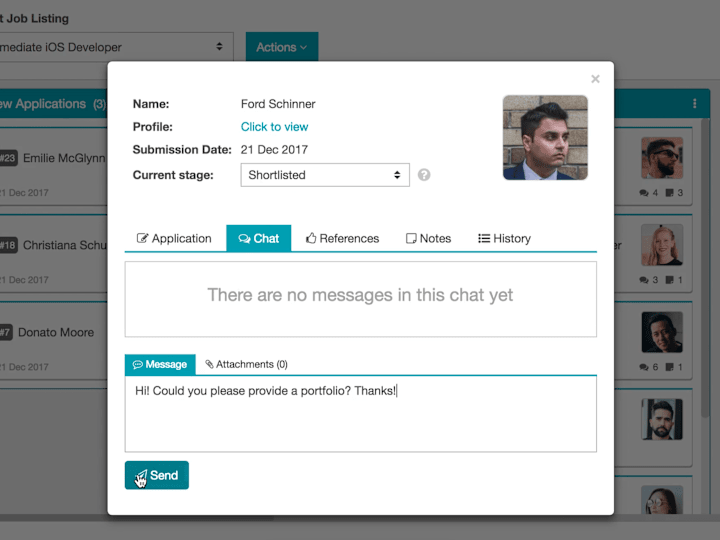This screenshot has width=720, height=540.
Task: Click the chat bubbles icon showing 6
Action: coord(644,367)
